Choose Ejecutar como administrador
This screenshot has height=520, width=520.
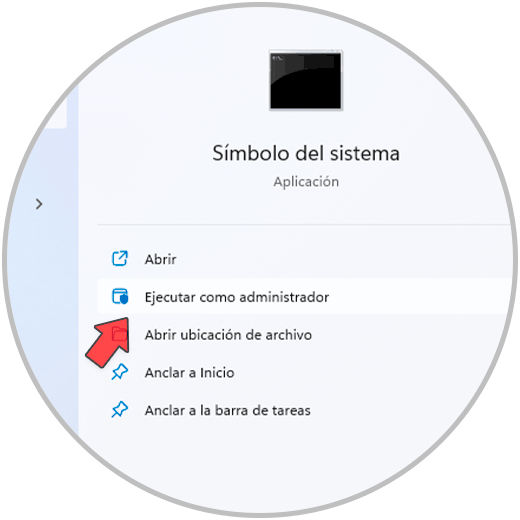237,297
